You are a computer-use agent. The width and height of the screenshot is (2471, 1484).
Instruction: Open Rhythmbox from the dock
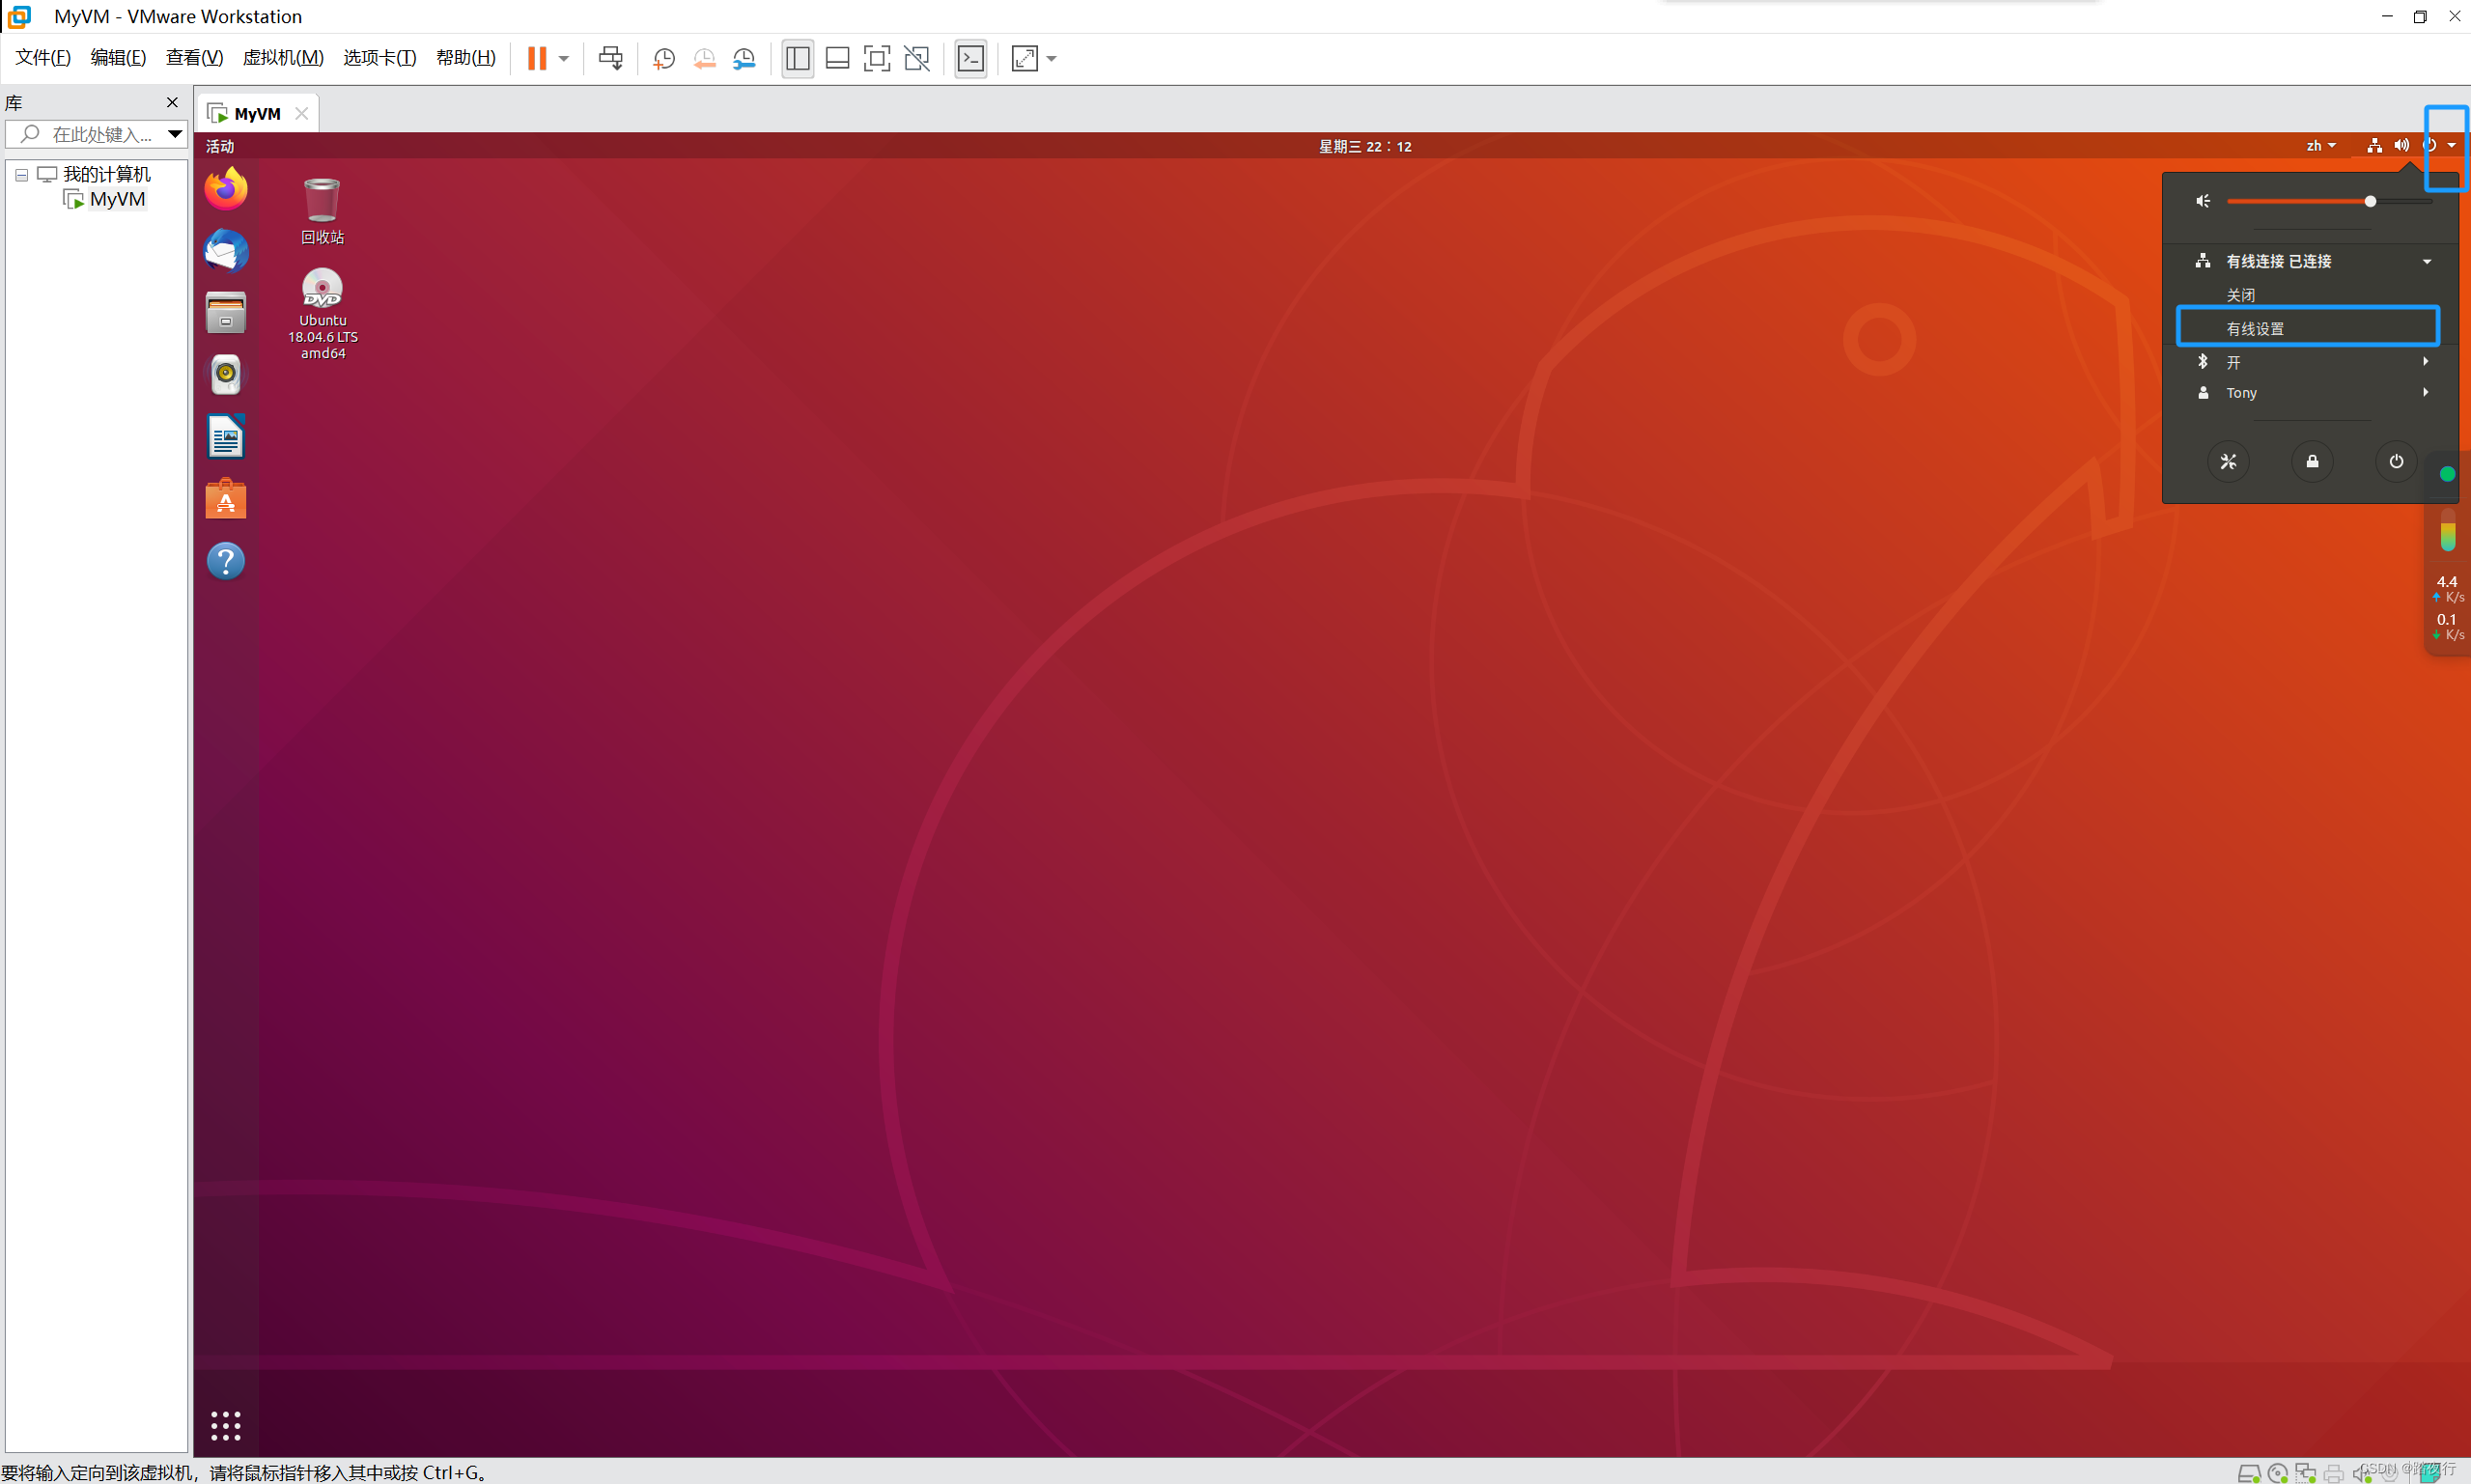point(226,374)
